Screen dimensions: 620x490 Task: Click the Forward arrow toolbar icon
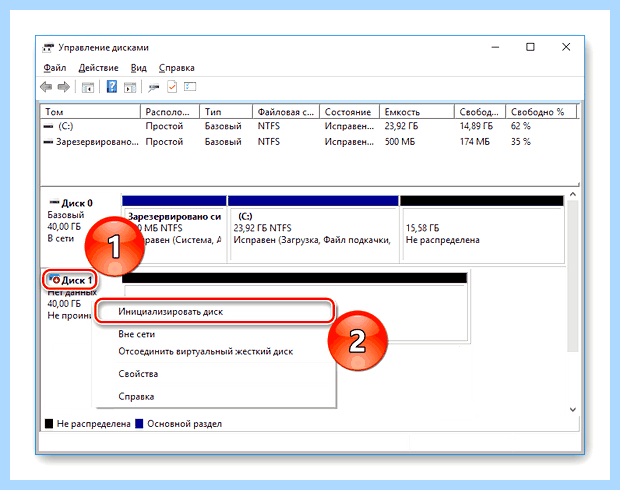64,87
